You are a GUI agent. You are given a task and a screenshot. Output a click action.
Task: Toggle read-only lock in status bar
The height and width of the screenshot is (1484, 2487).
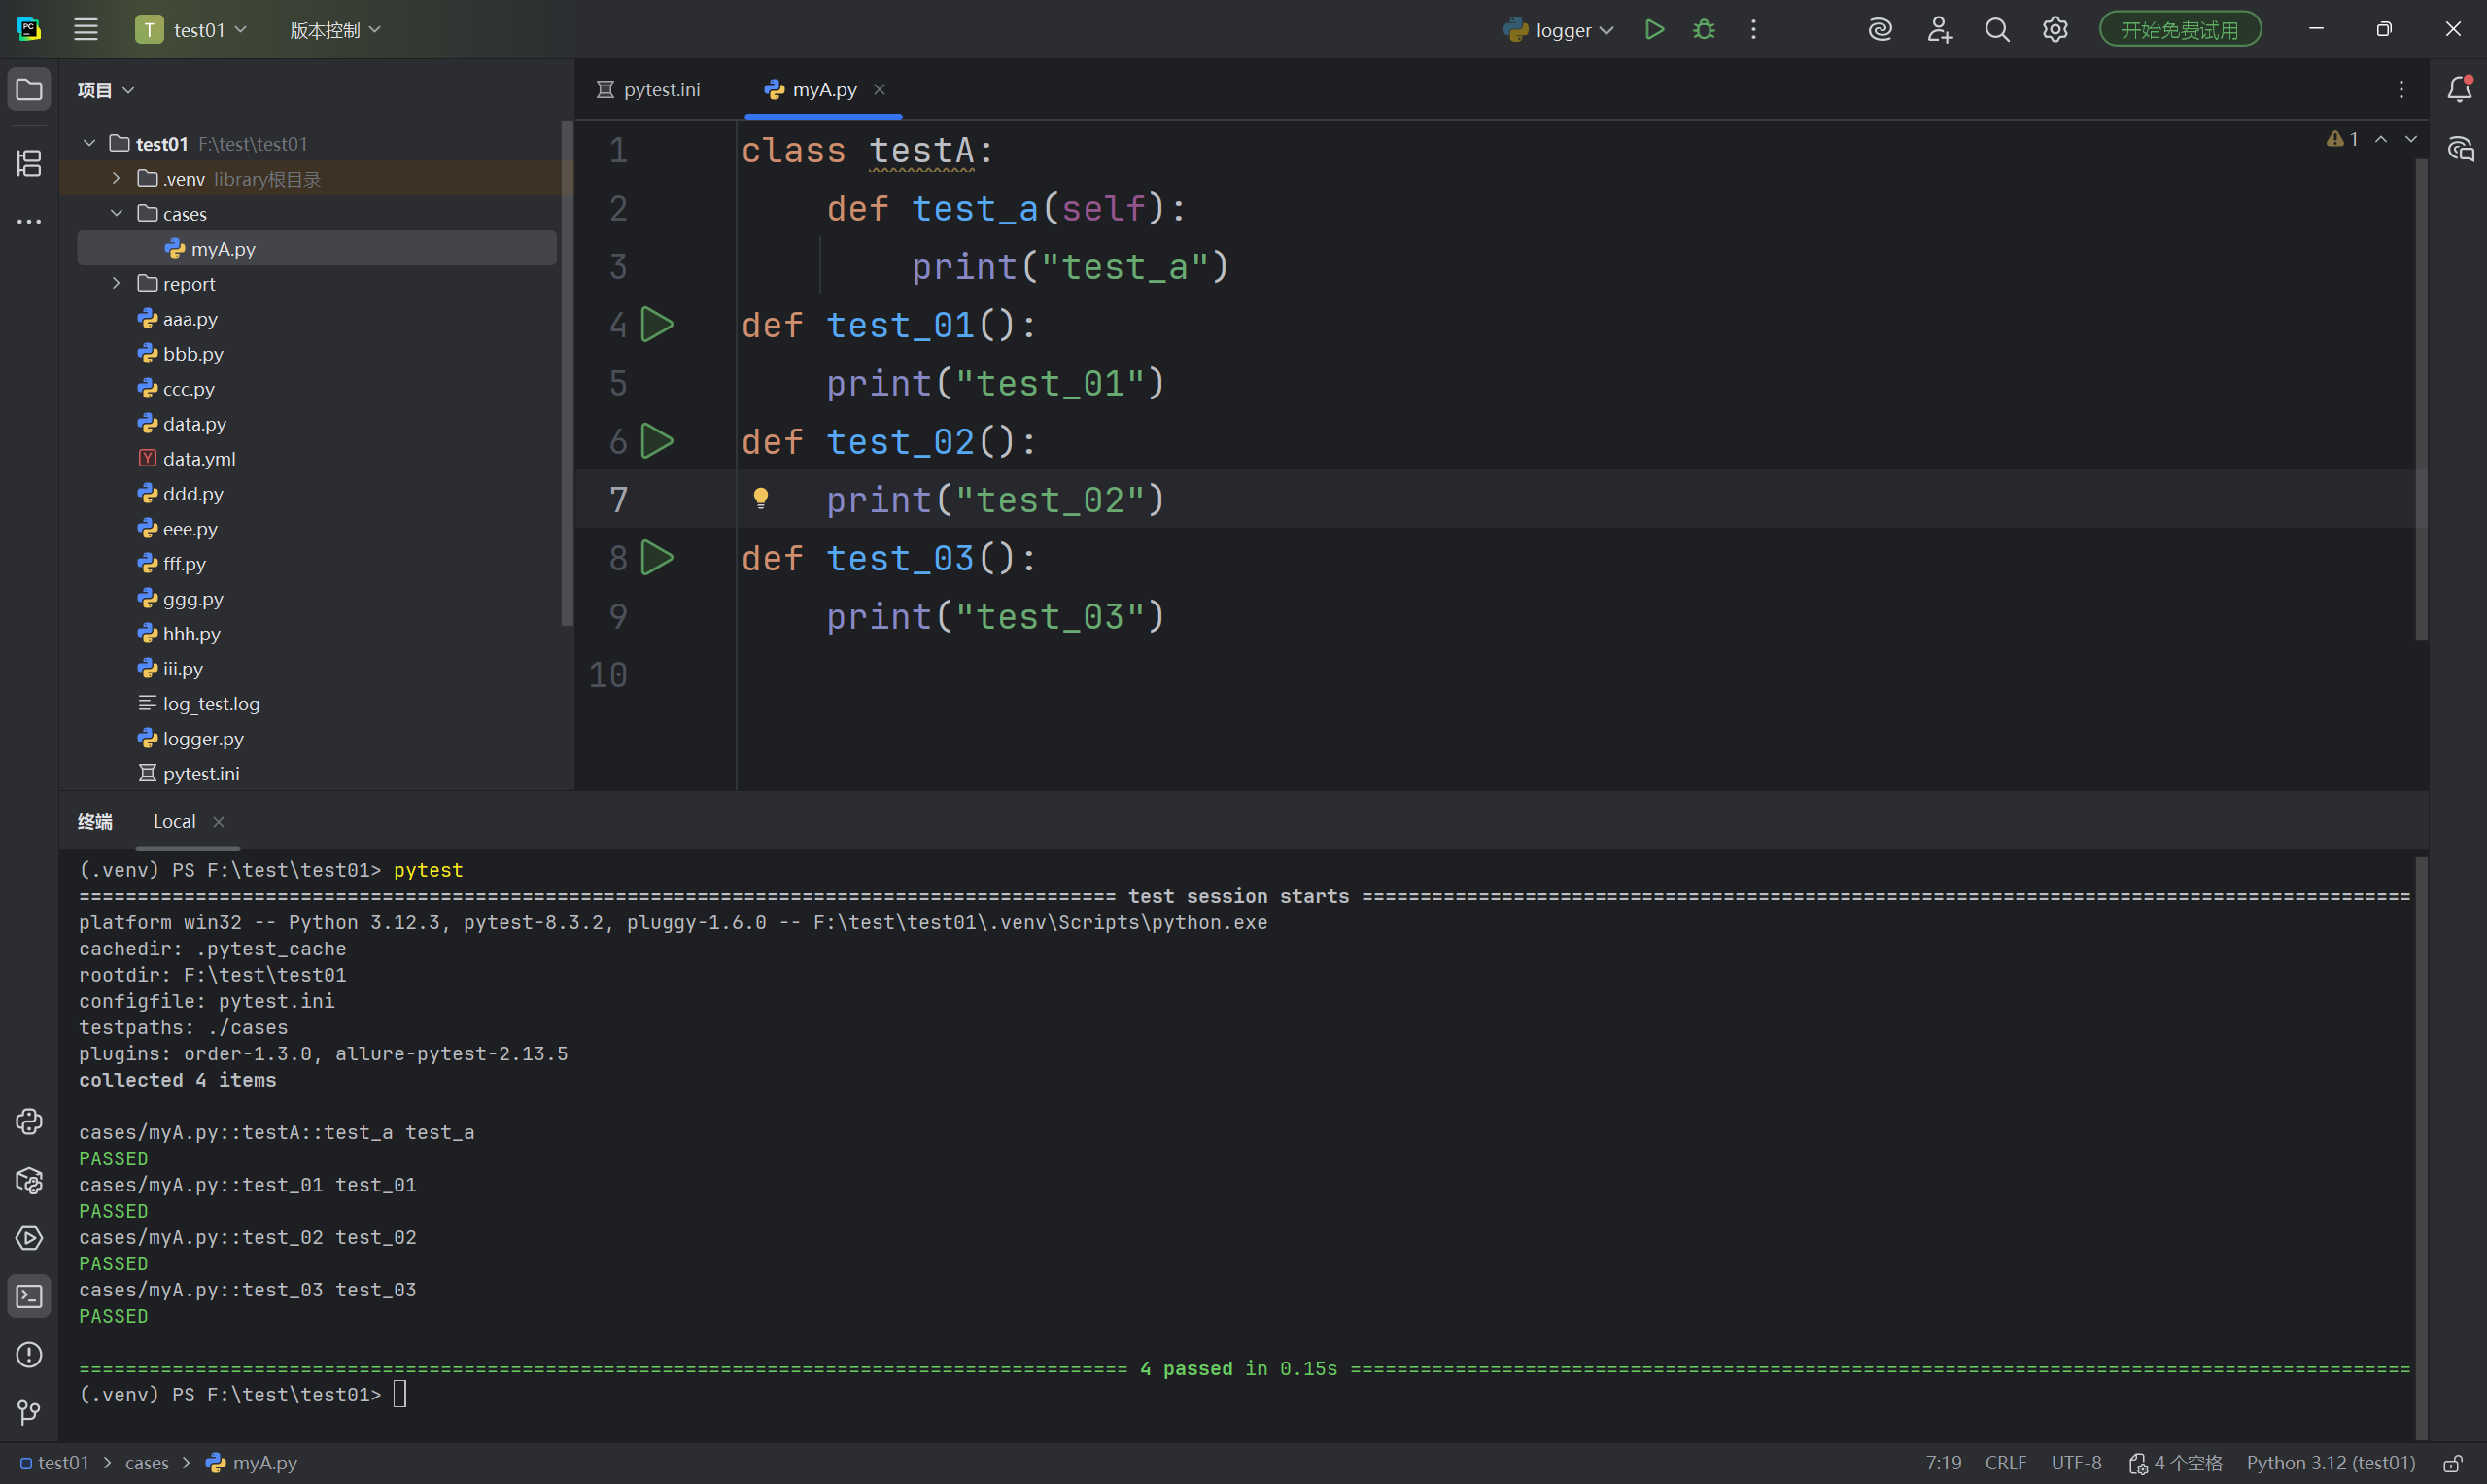click(x=2453, y=1463)
